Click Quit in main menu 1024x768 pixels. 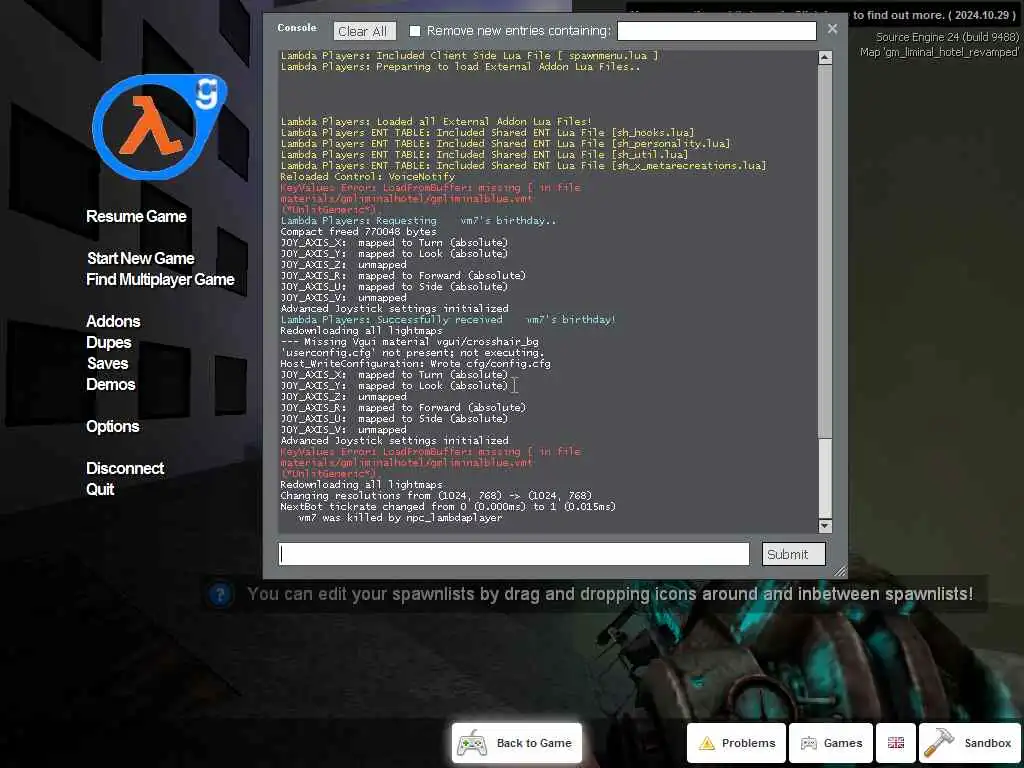100,489
